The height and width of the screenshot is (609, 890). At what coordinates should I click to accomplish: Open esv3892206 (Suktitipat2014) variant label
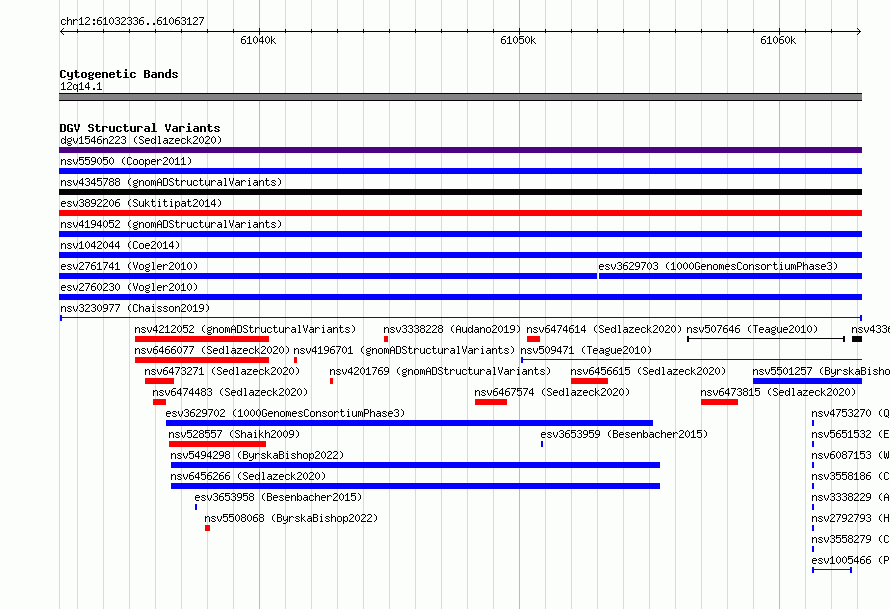(141, 203)
